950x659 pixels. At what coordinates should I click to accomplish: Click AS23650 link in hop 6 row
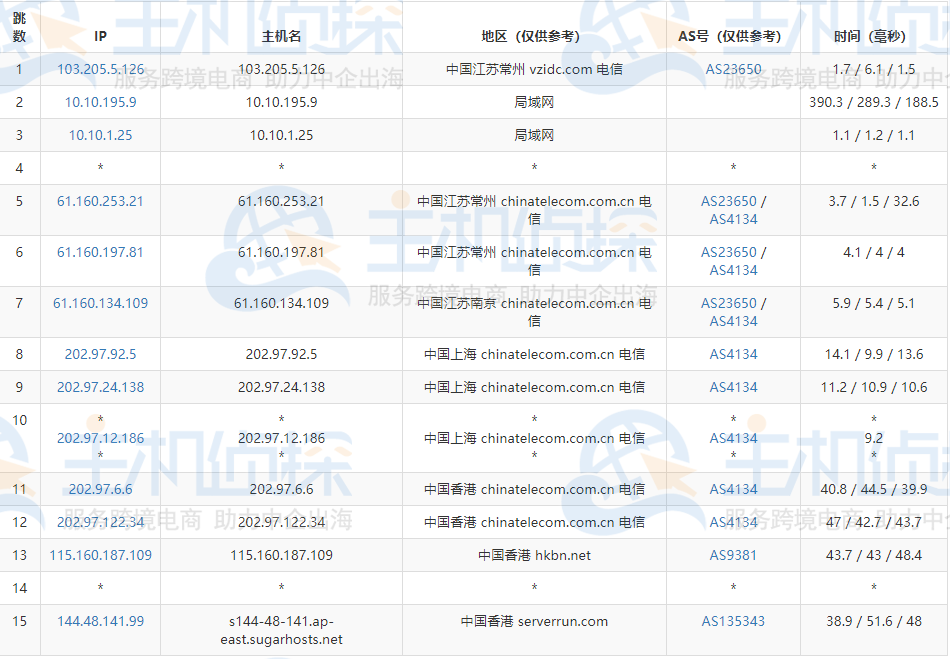(729, 252)
